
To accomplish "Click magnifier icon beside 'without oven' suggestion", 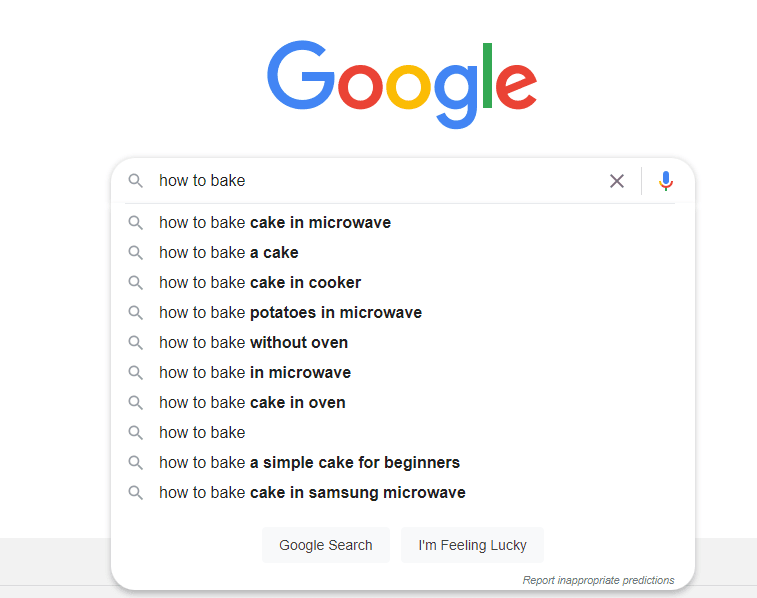I will coord(135,343).
